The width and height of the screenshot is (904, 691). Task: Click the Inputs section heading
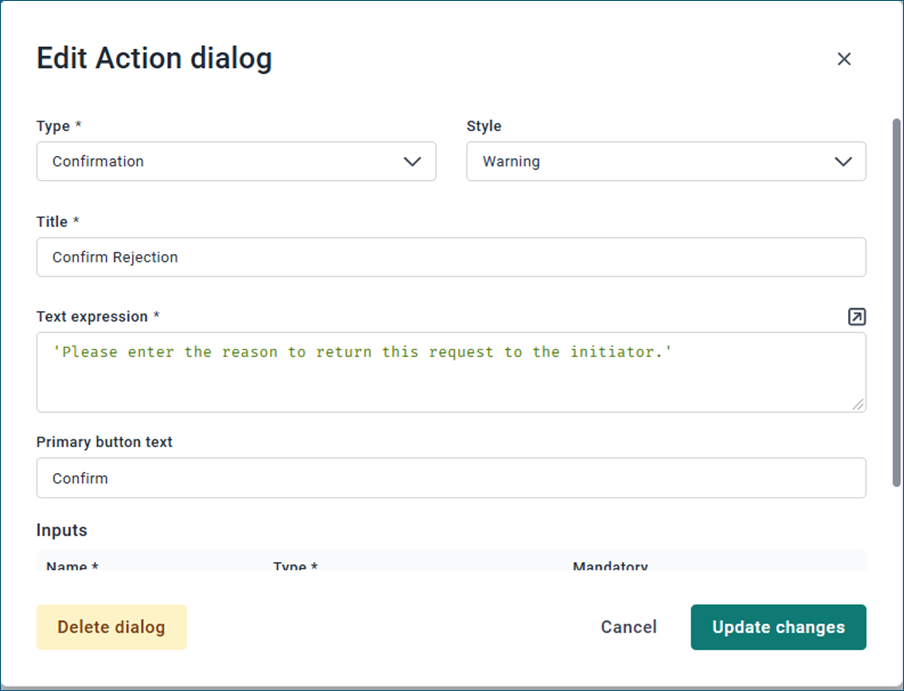click(x=62, y=530)
